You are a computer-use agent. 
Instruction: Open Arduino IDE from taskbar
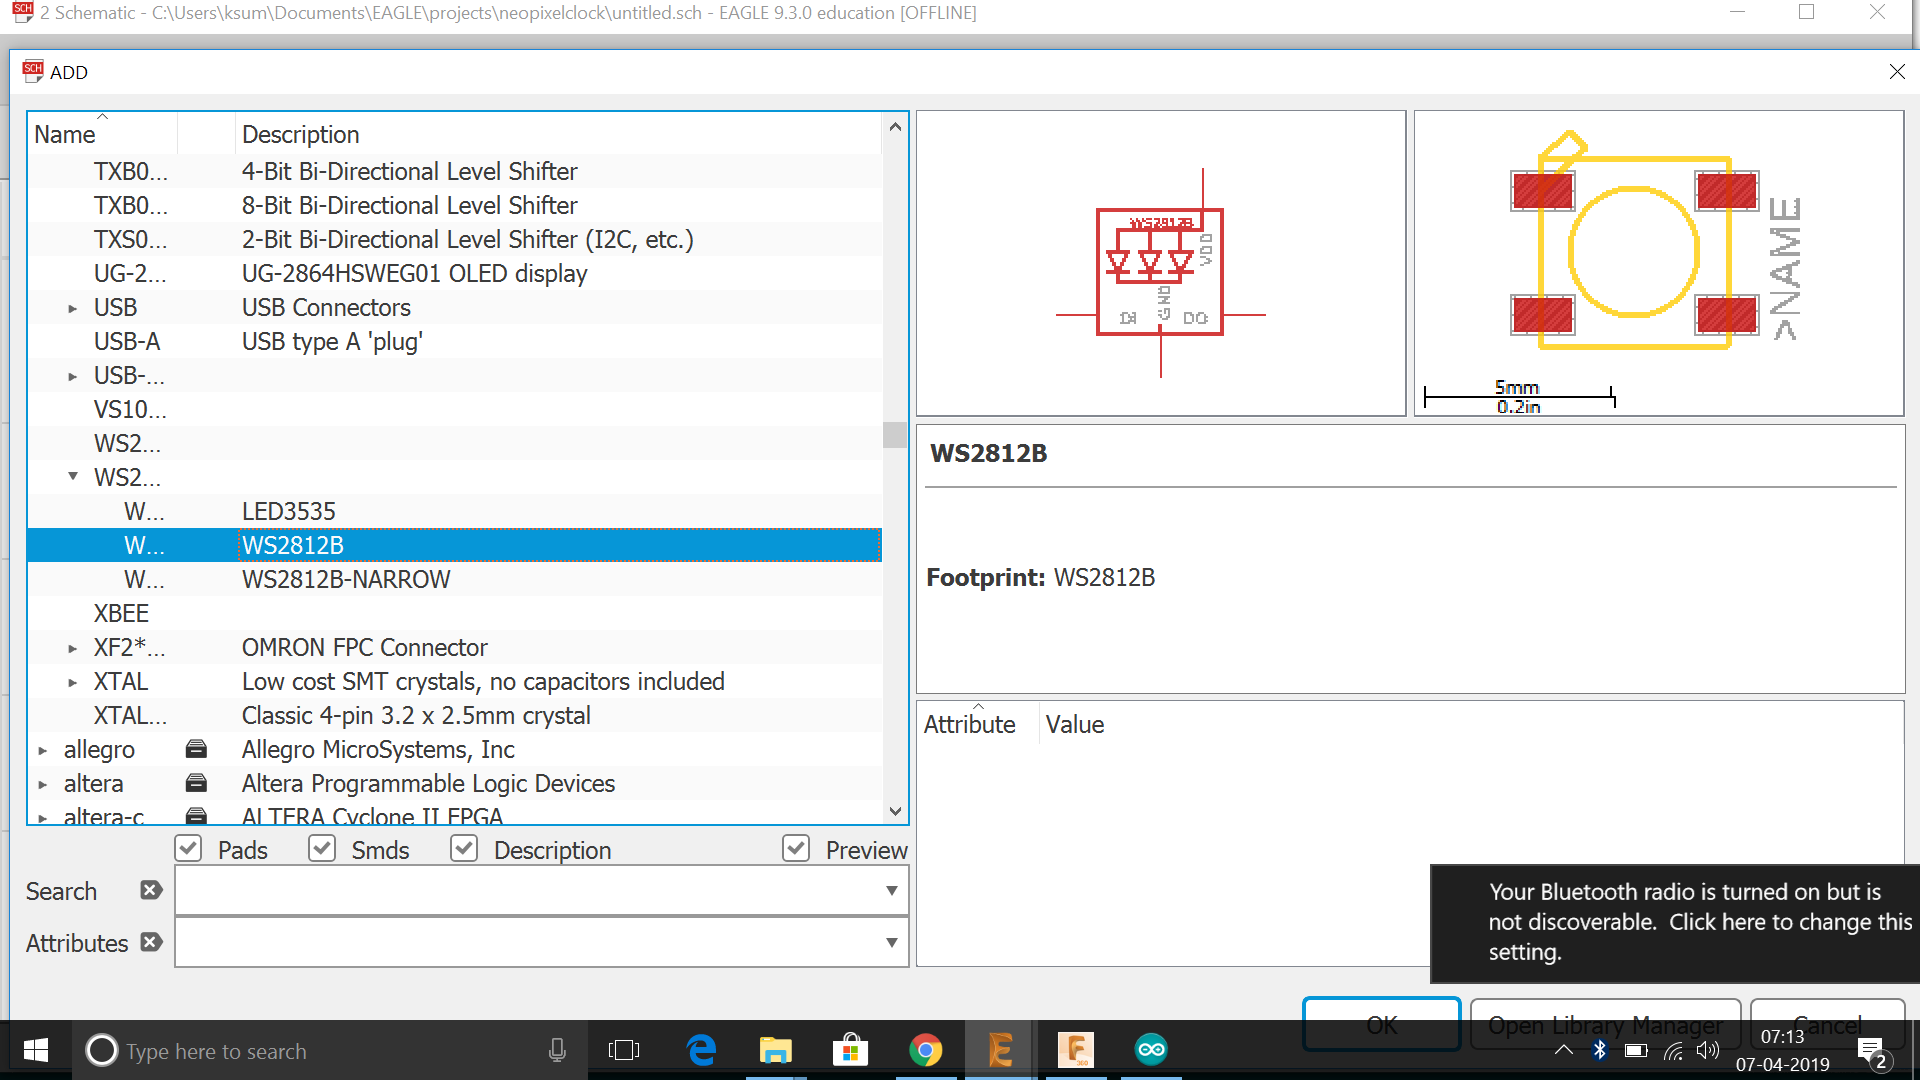click(1151, 1050)
